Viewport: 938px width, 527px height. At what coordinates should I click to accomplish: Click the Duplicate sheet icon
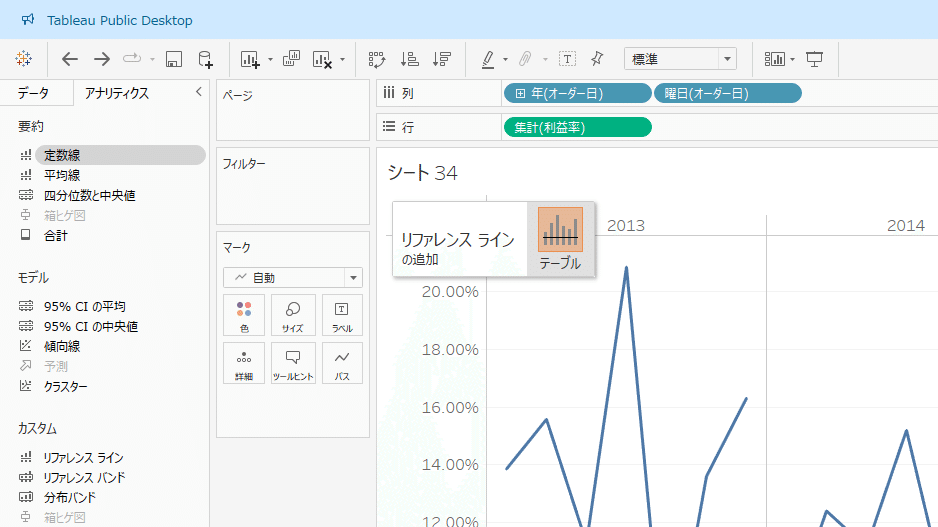[291, 59]
